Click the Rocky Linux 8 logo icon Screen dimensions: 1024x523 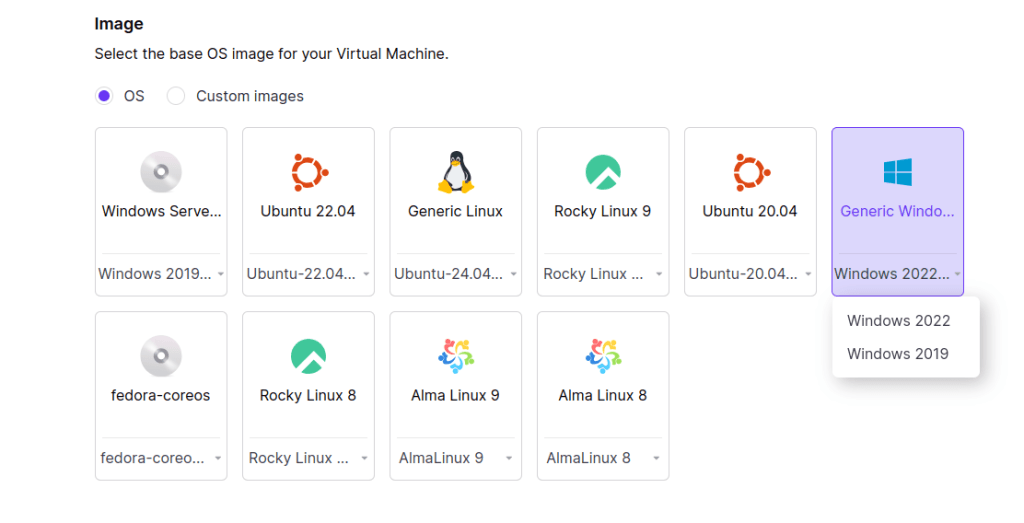tap(308, 357)
